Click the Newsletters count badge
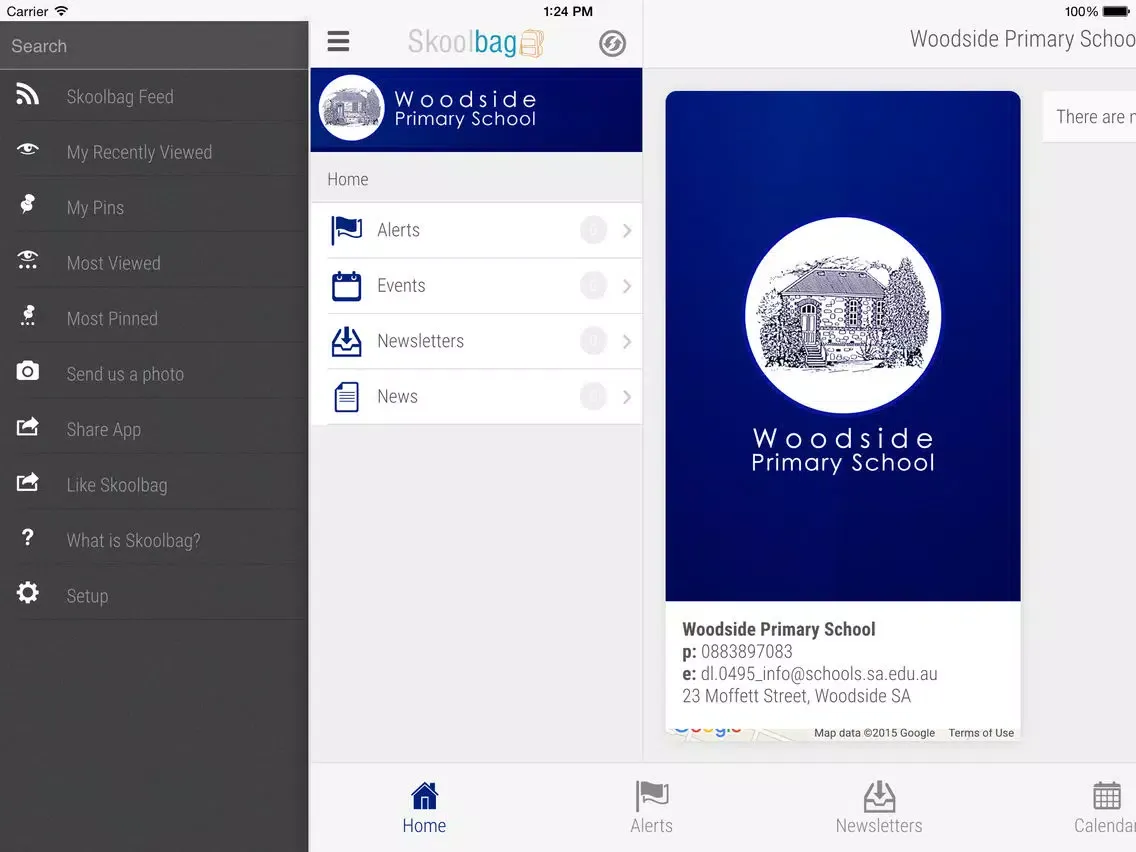1136x852 pixels. [593, 341]
